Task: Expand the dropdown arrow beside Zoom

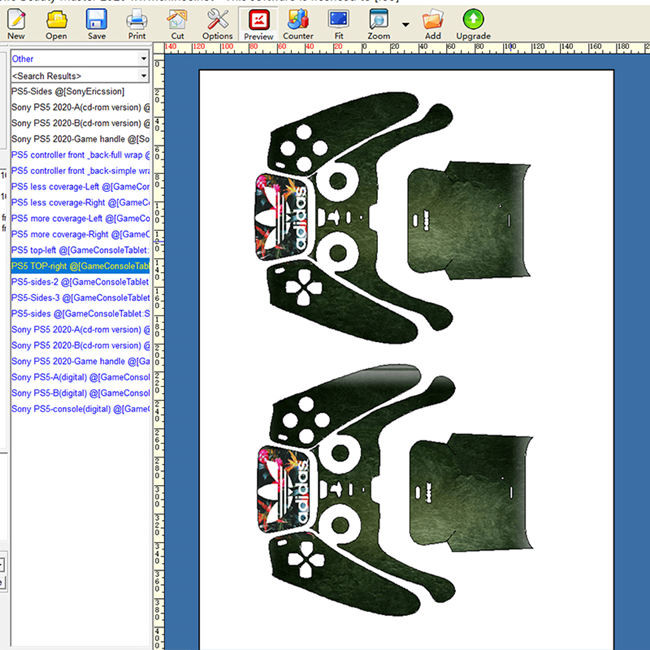Action: (405, 24)
